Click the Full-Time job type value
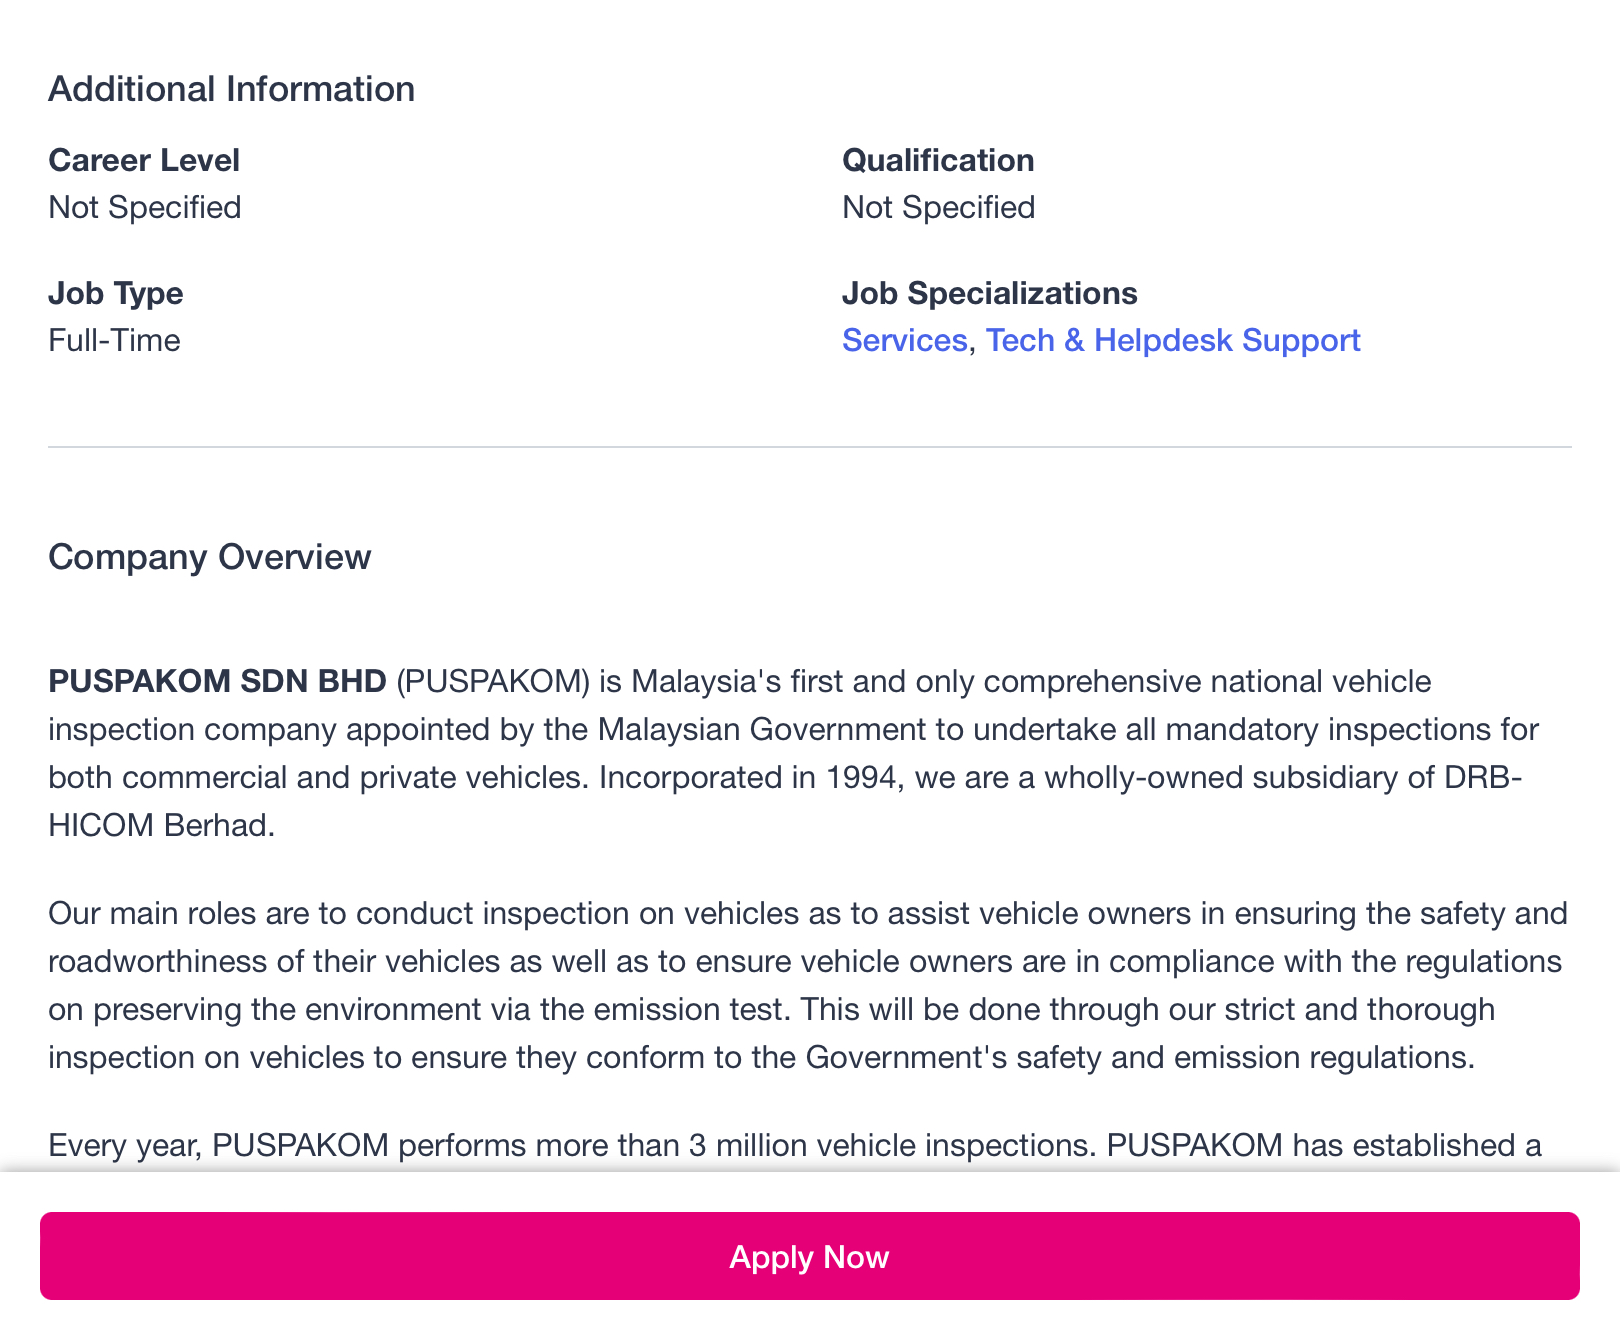The height and width of the screenshot is (1340, 1620). point(114,341)
